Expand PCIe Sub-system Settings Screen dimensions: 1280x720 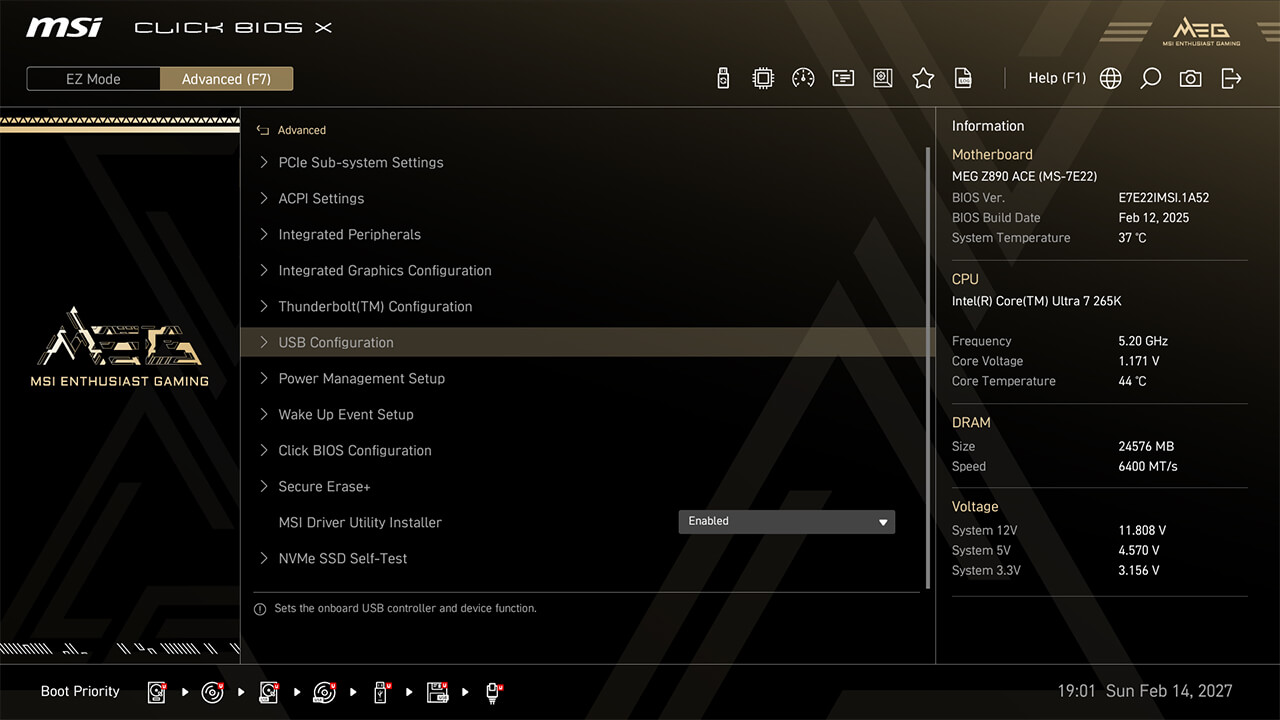click(x=360, y=162)
